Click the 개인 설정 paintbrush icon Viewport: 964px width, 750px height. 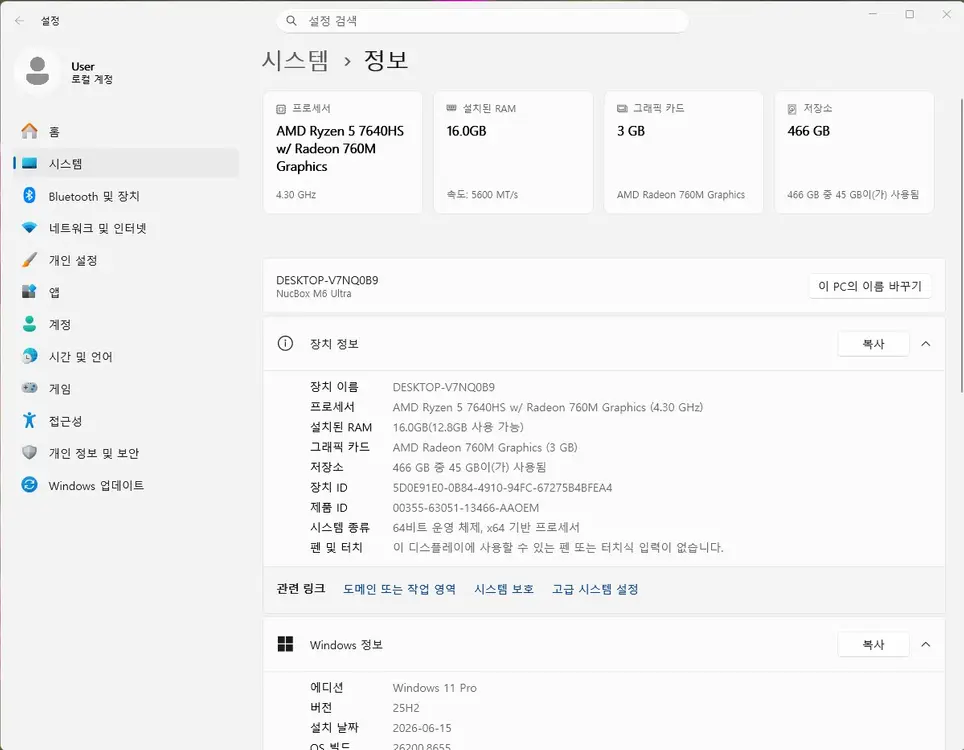tap(29, 260)
